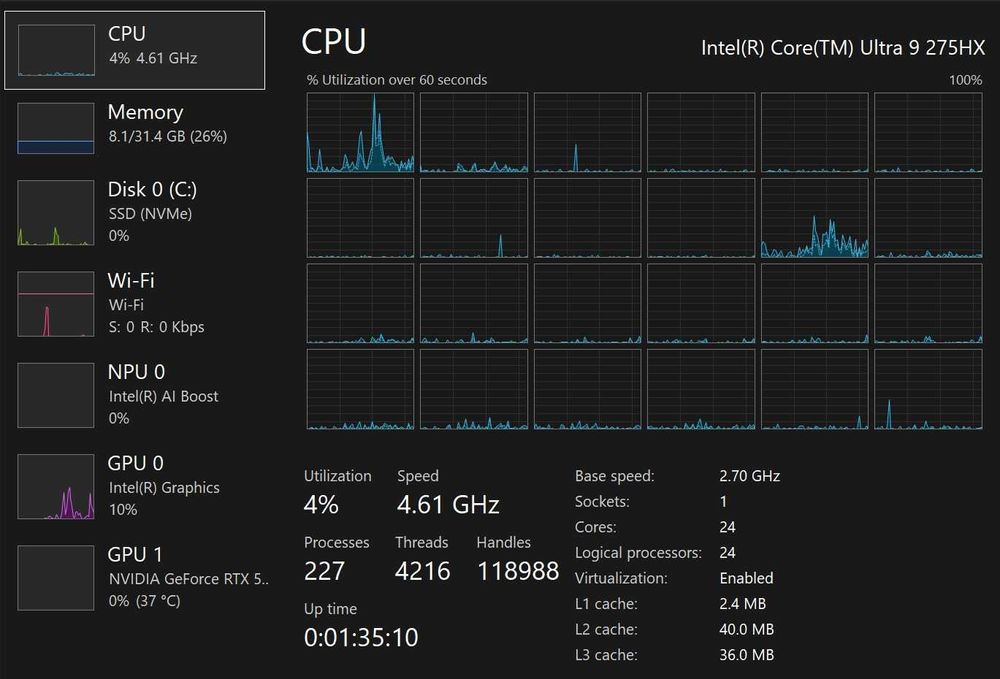Click the 4.61 GHz Speed value
Viewport: 1000px width, 679px height.
448,505
